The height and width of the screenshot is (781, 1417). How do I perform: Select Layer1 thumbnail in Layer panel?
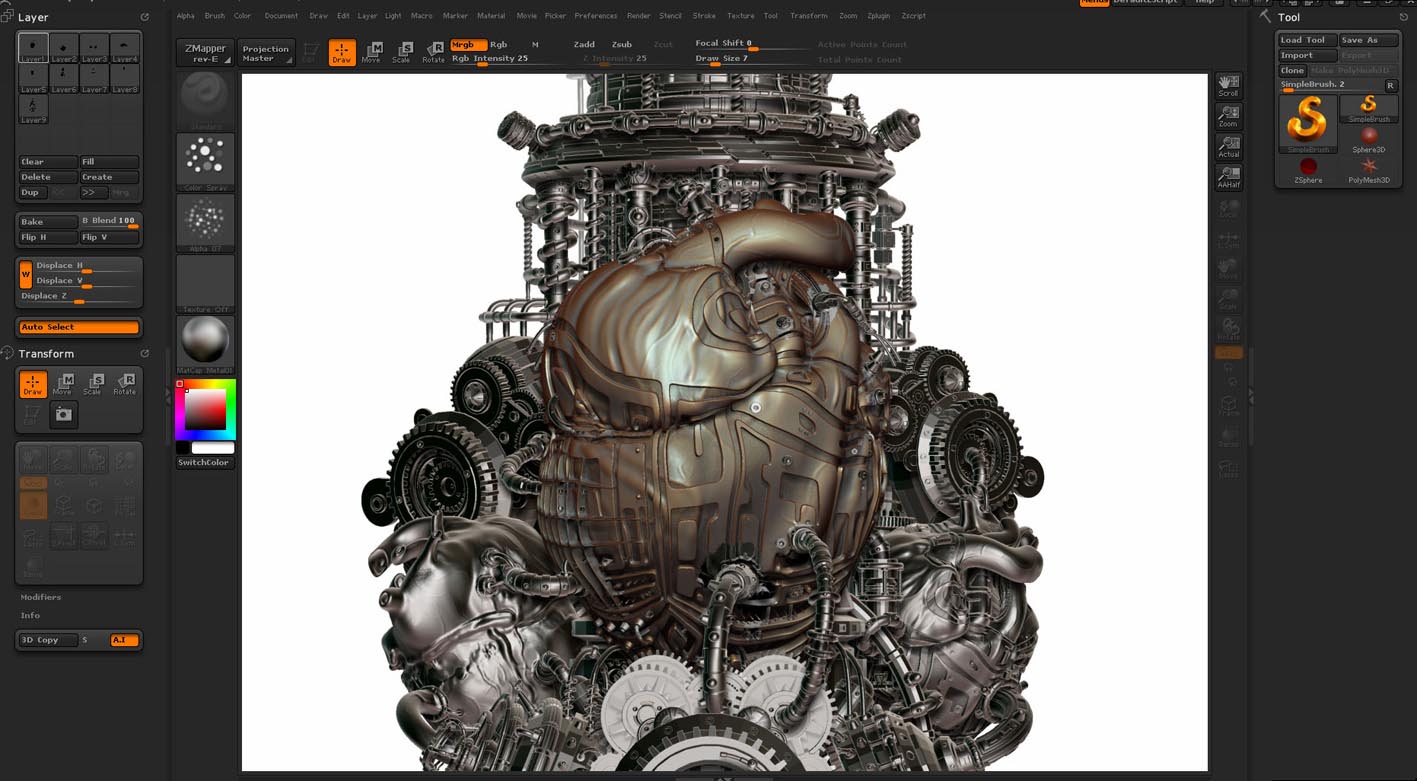coord(33,48)
